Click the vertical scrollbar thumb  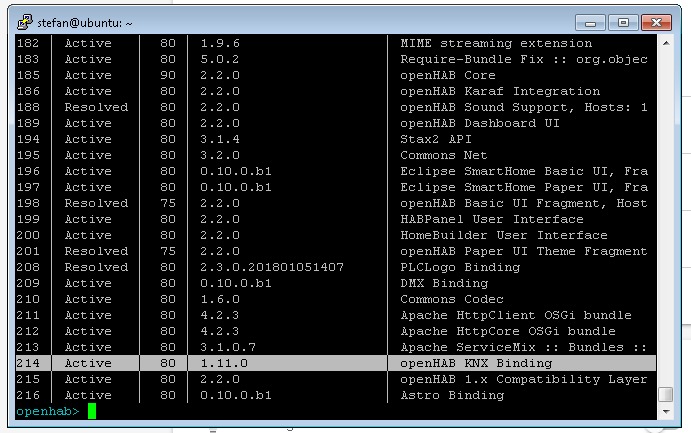pyautogui.click(x=665, y=394)
